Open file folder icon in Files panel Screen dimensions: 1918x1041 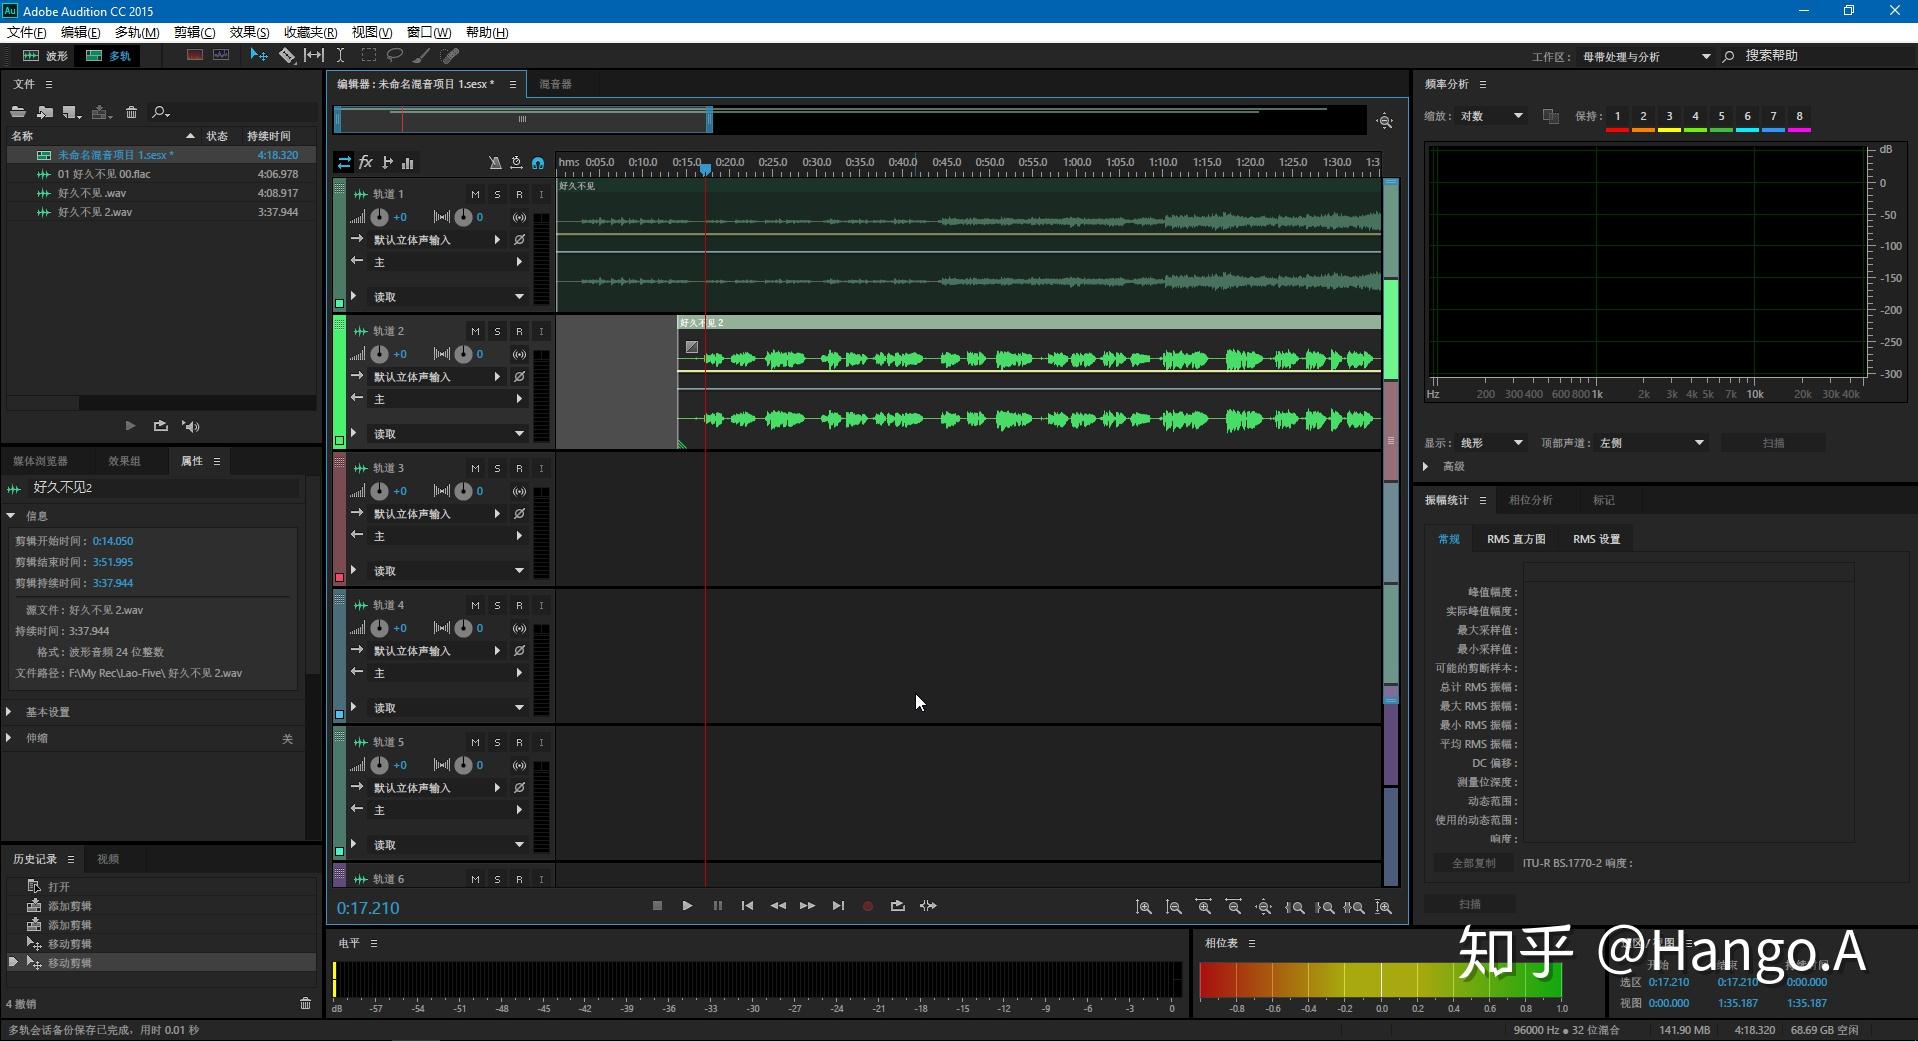pos(18,112)
